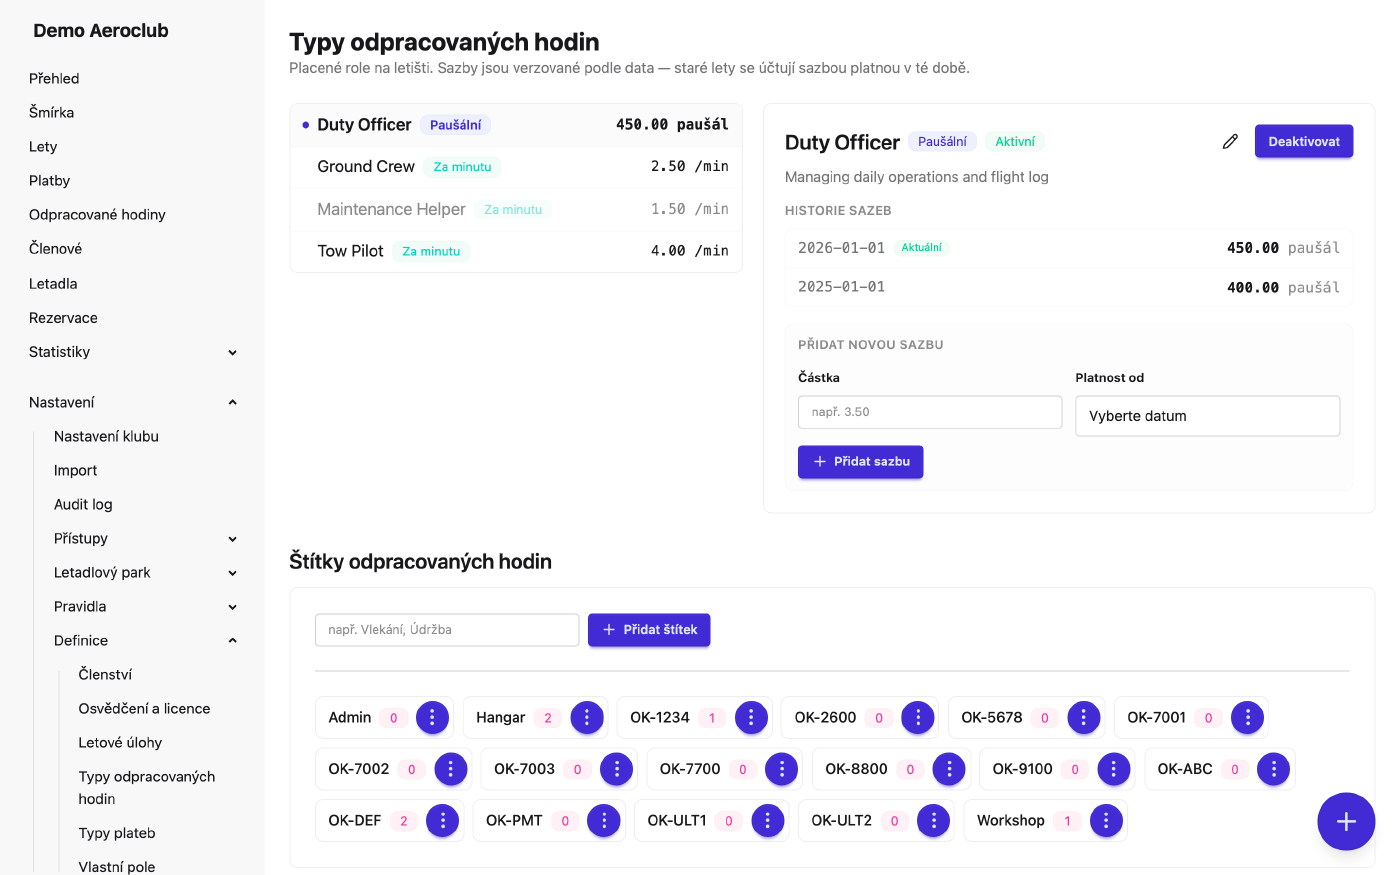This screenshot has width=1400, height=875.
Task: Open the three-dot menu for Hangar tag
Action: point(587,717)
